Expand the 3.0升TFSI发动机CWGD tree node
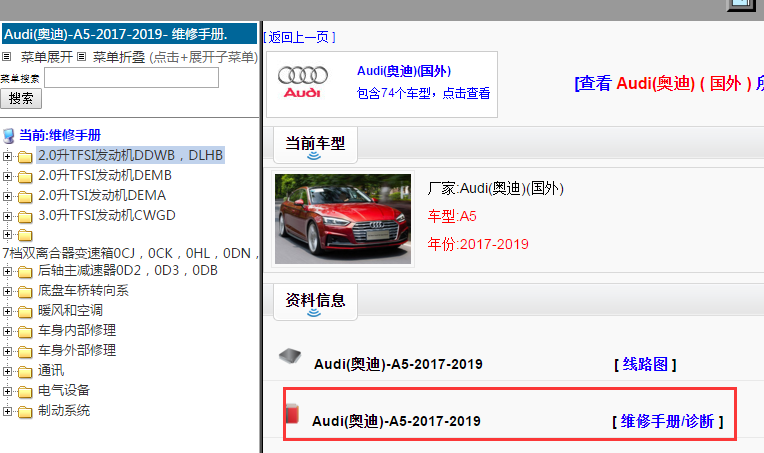 point(7,216)
